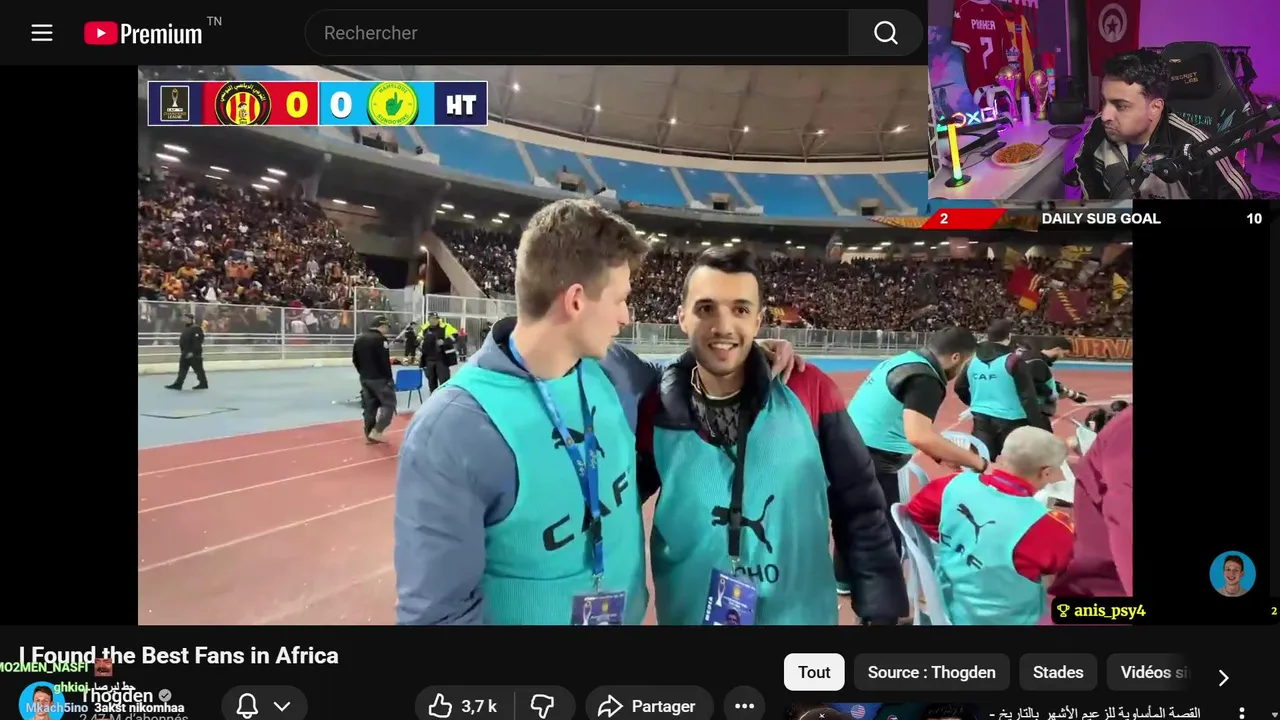Dislike the video with thumbs down
Screen dimensions: 1280x720
pos(543,706)
